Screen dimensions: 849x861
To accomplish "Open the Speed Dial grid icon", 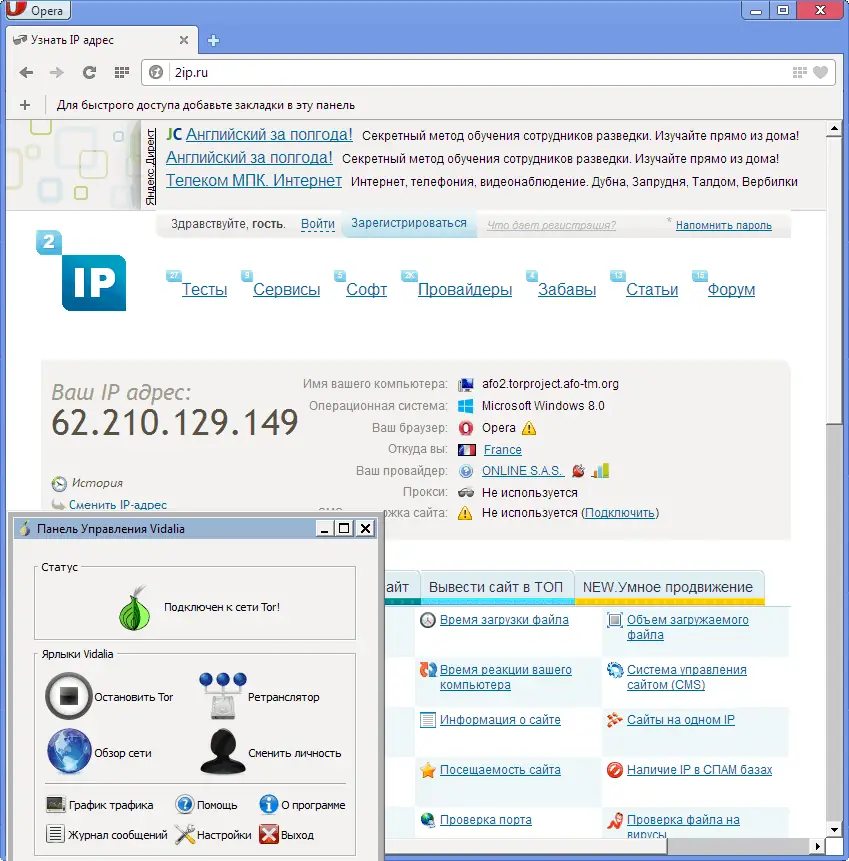I will click(121, 72).
